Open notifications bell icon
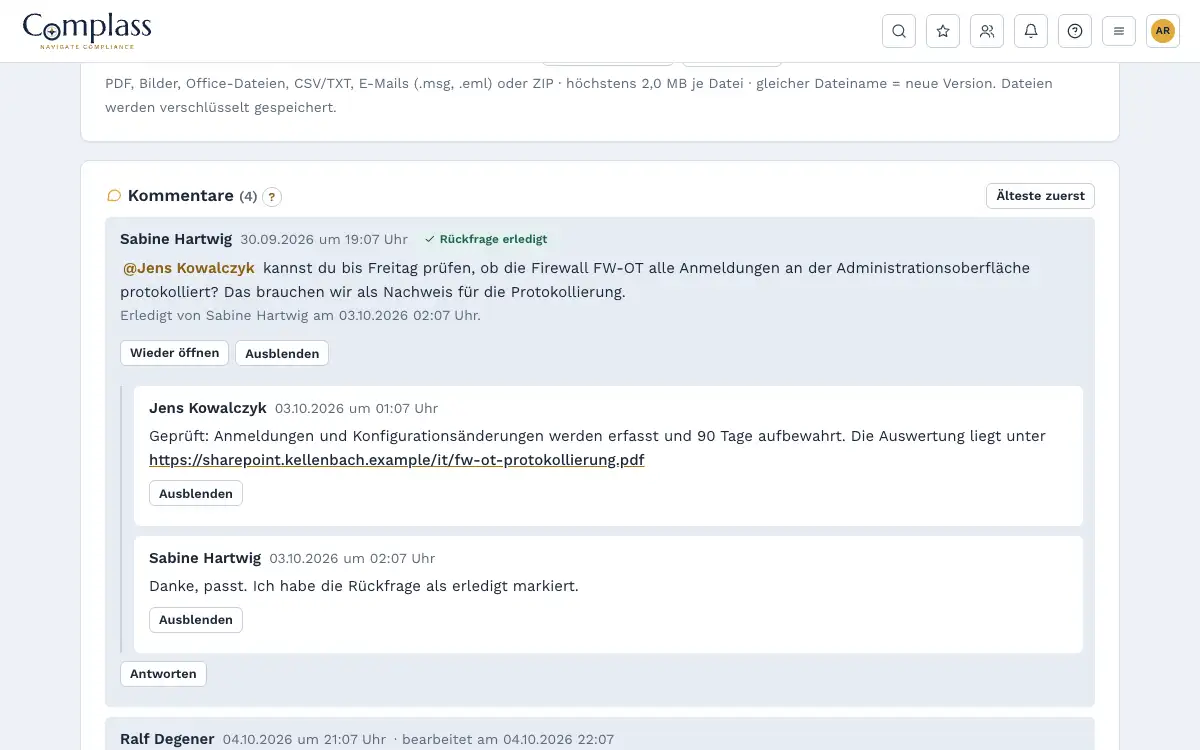Image resolution: width=1200 pixels, height=750 pixels. tap(1031, 31)
